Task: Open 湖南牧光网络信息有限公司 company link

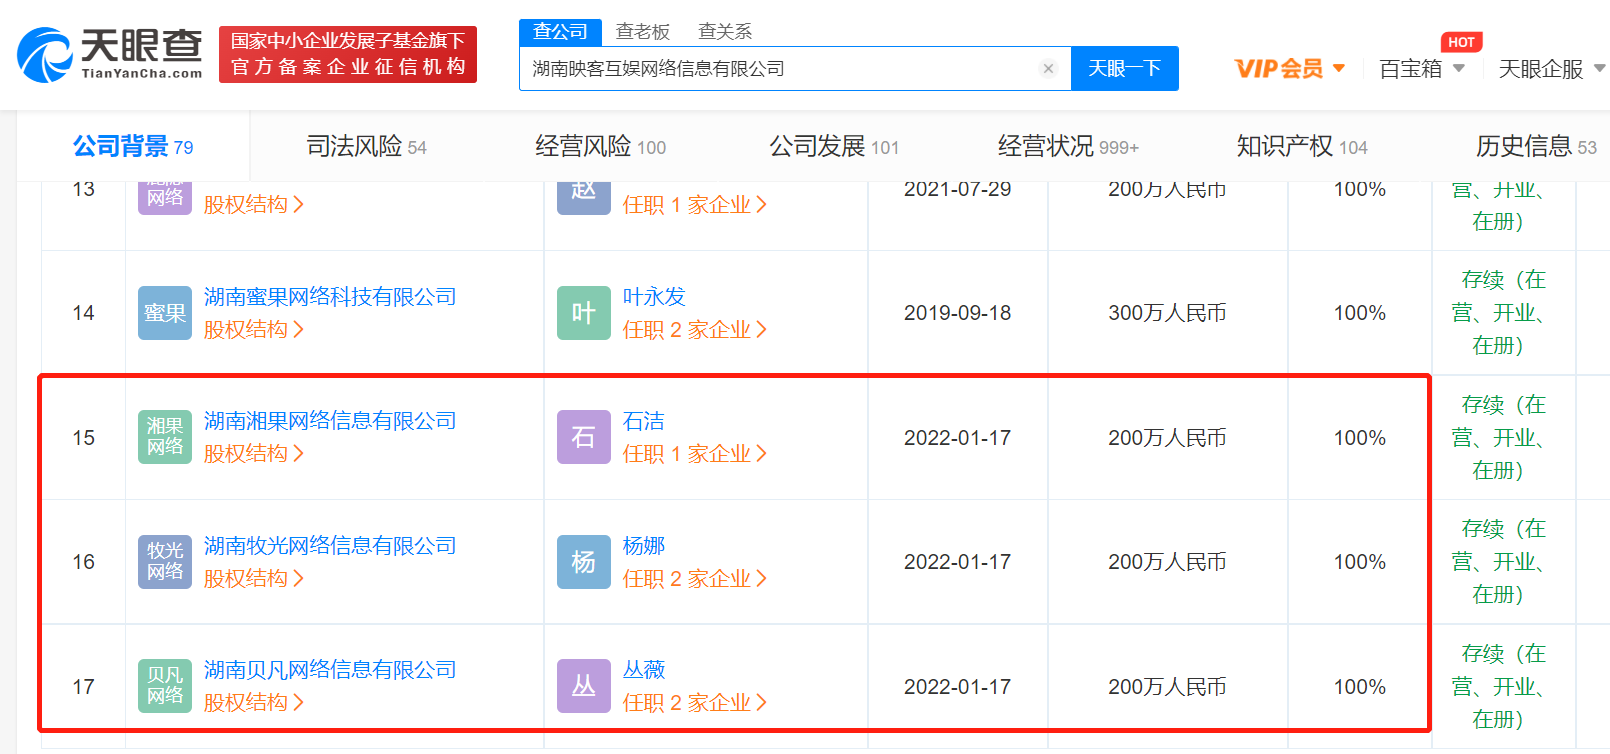Action: click(x=330, y=546)
